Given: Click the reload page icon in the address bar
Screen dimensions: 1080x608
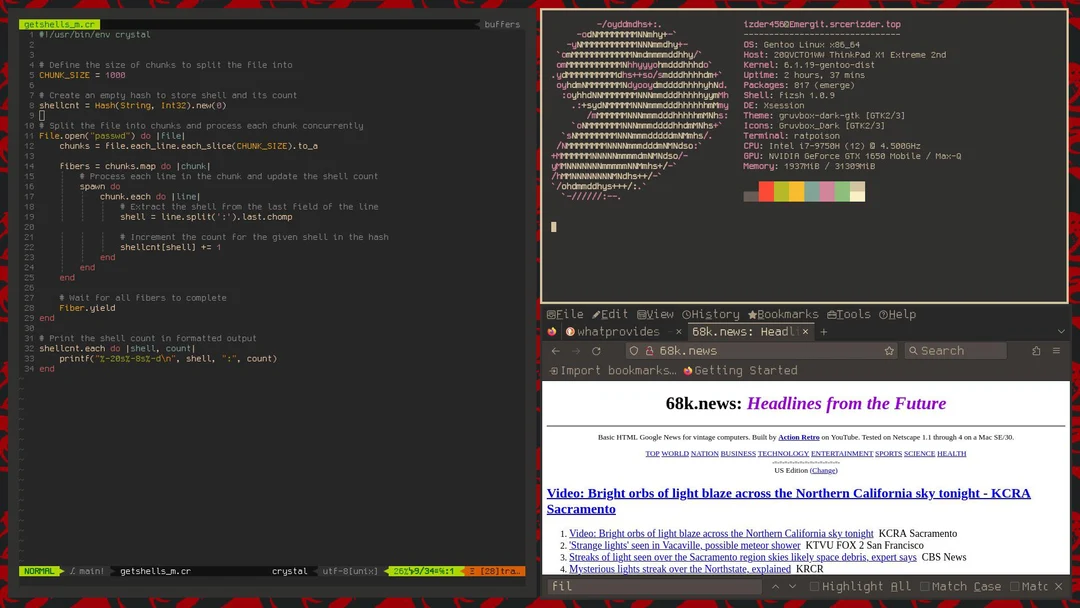Looking at the screenshot, I should [595, 350].
